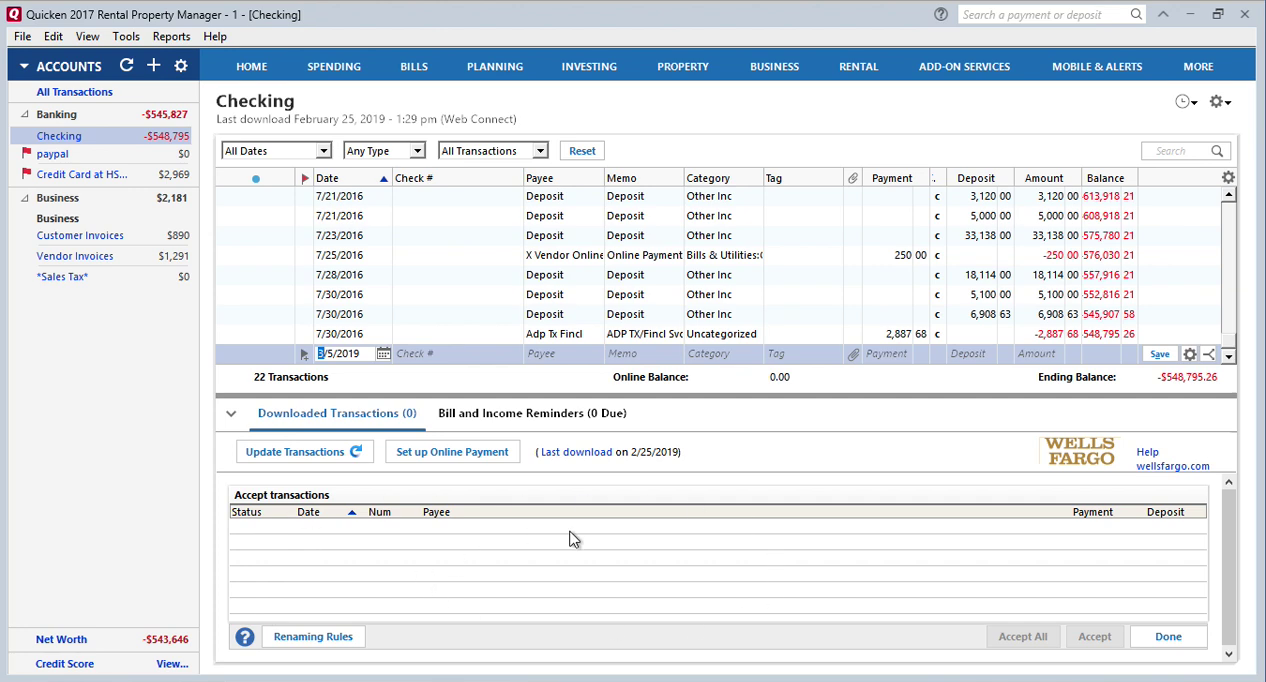The width and height of the screenshot is (1266, 682).
Task: Switch to the INVESTING tab
Action: 589,67
